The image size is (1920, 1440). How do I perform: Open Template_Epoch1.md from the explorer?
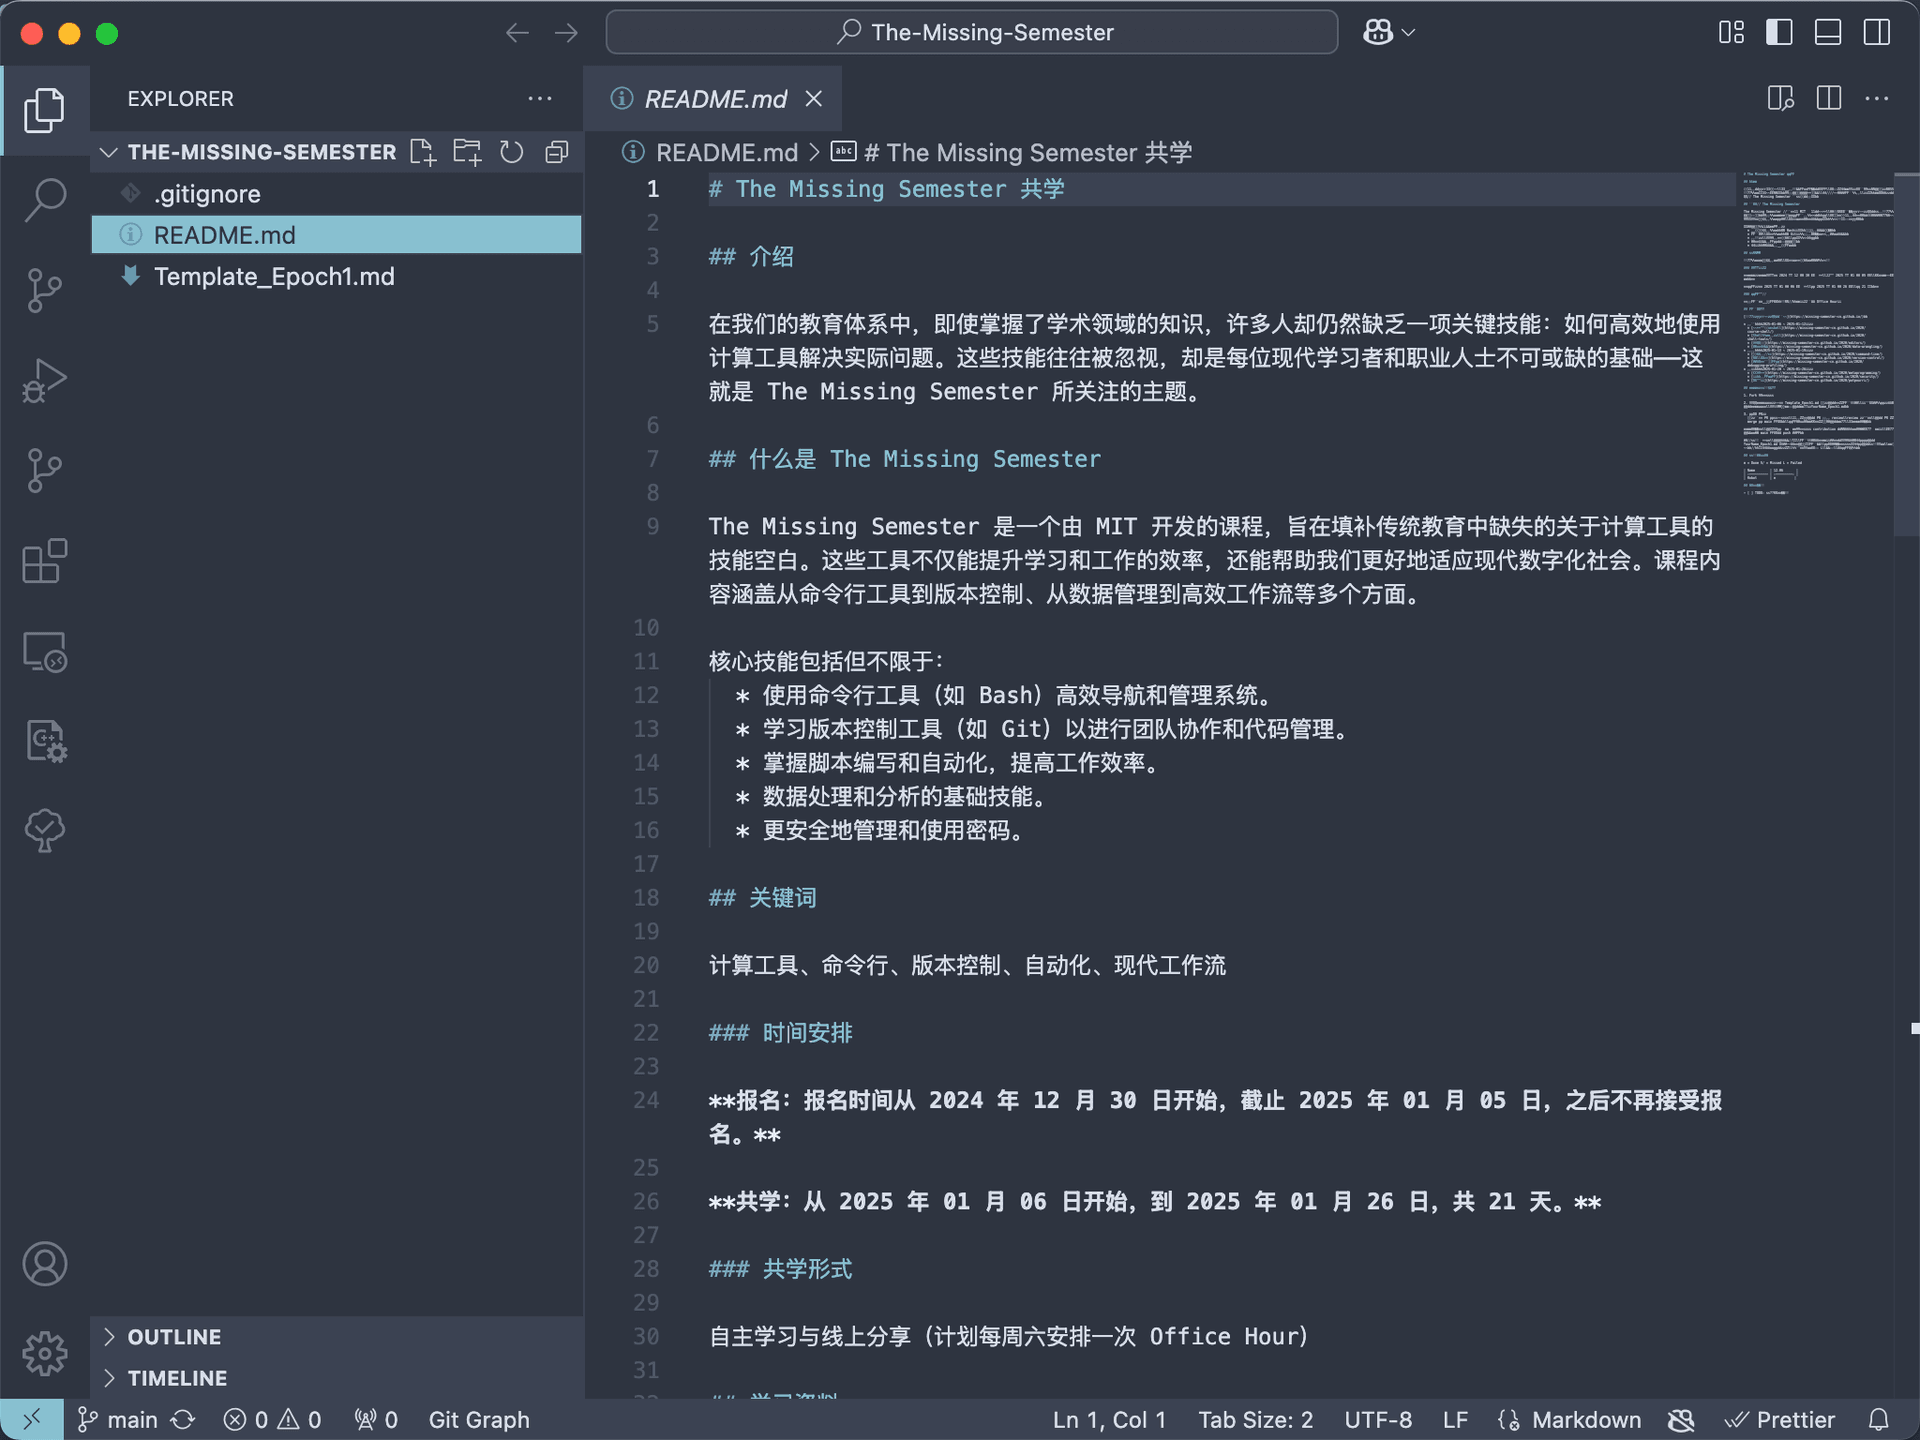pyautogui.click(x=274, y=276)
